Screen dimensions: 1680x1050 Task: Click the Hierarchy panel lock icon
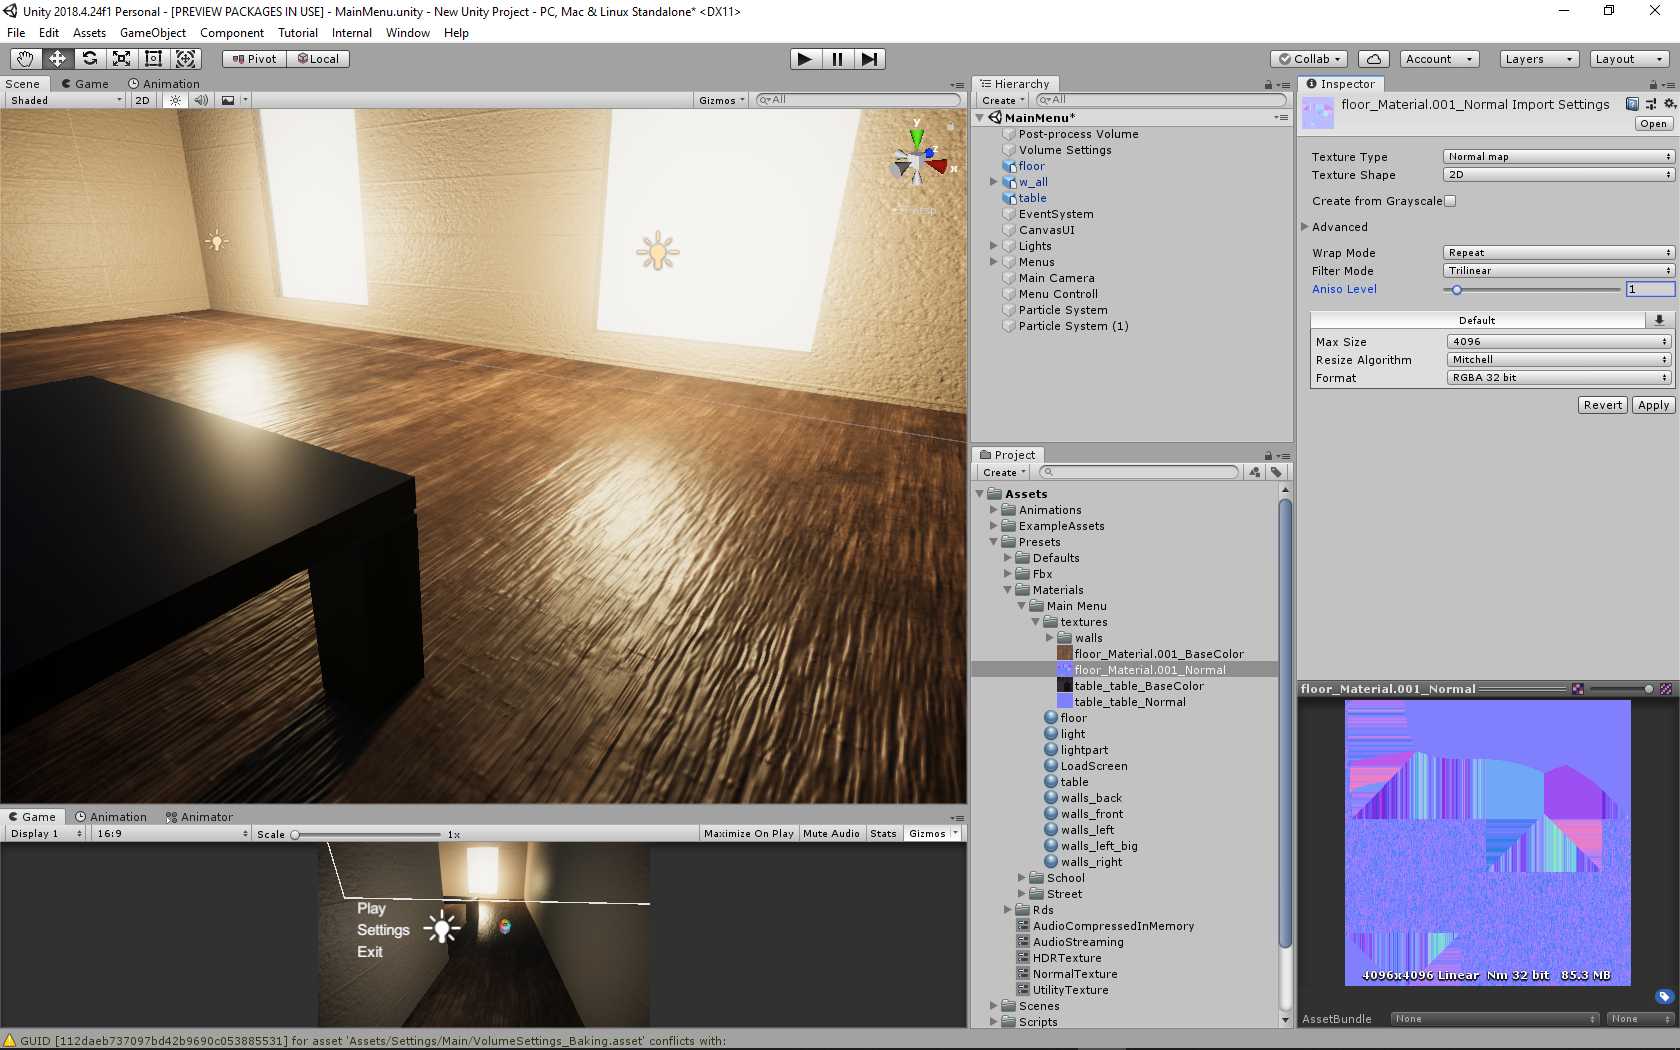pyautogui.click(x=1268, y=85)
